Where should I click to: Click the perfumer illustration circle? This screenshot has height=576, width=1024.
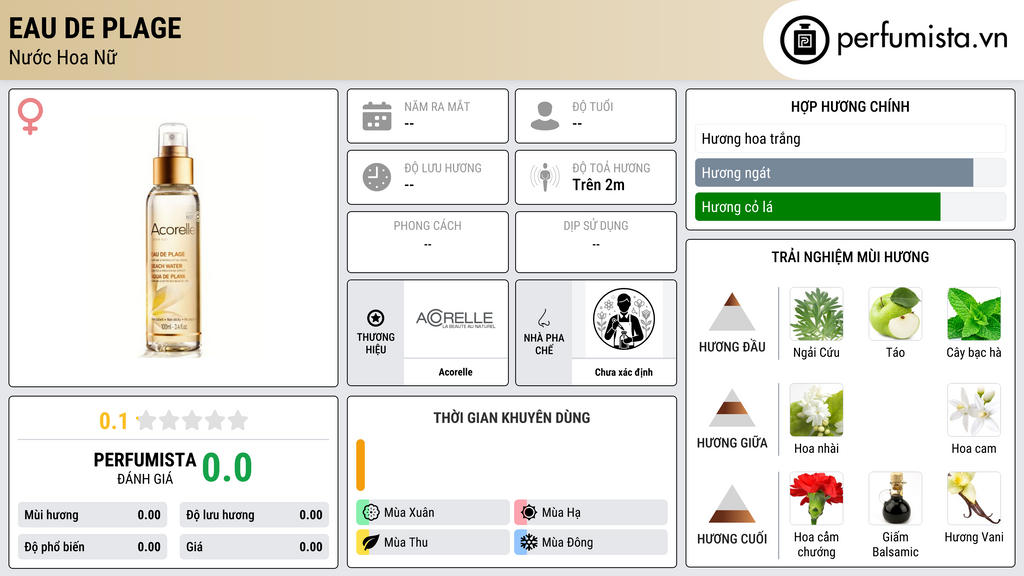624,319
